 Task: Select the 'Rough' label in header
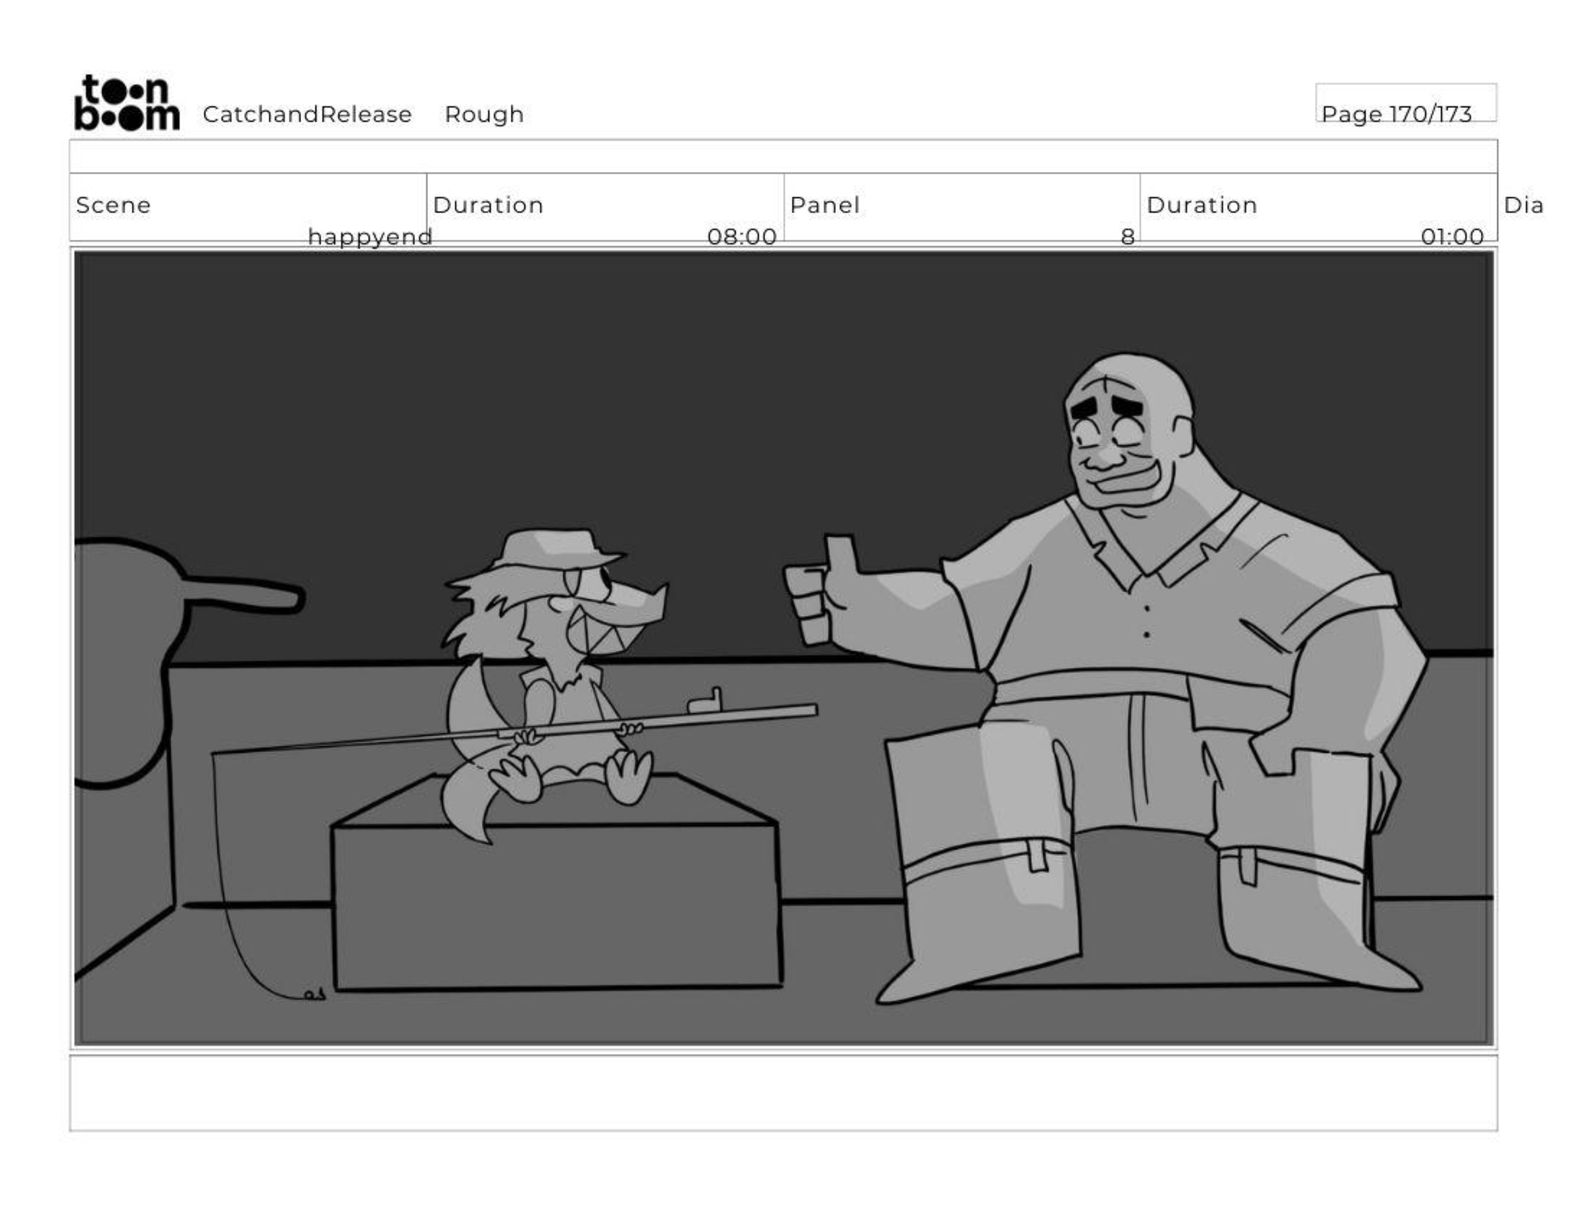click(484, 115)
